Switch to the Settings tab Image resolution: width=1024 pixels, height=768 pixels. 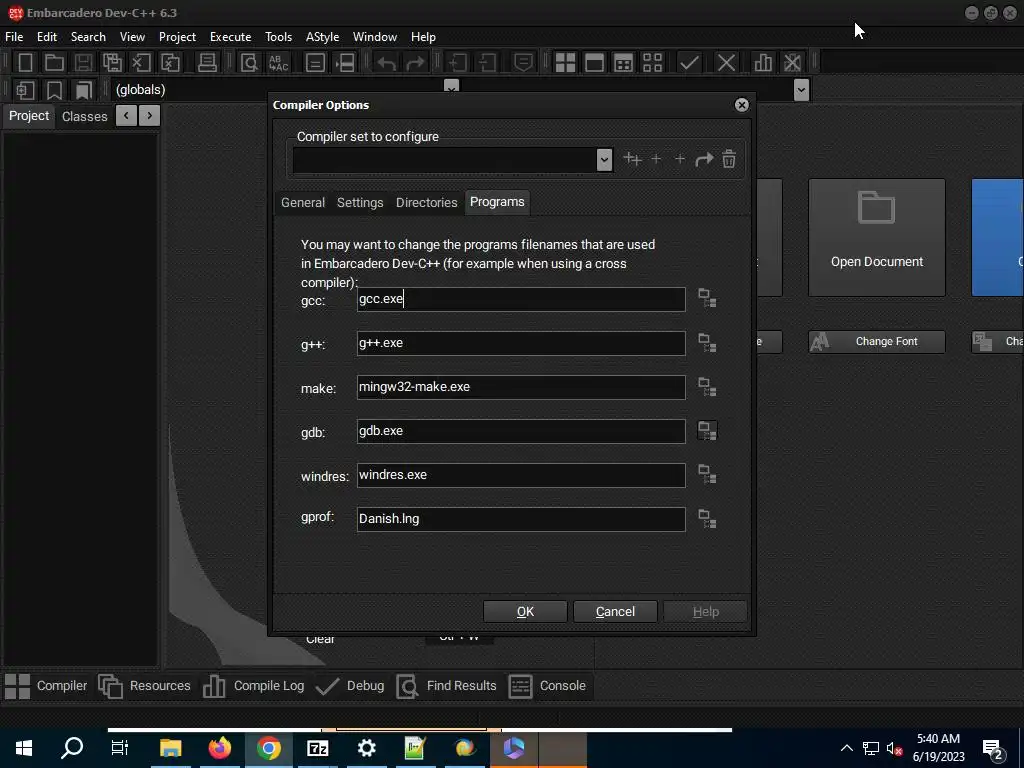coord(360,202)
